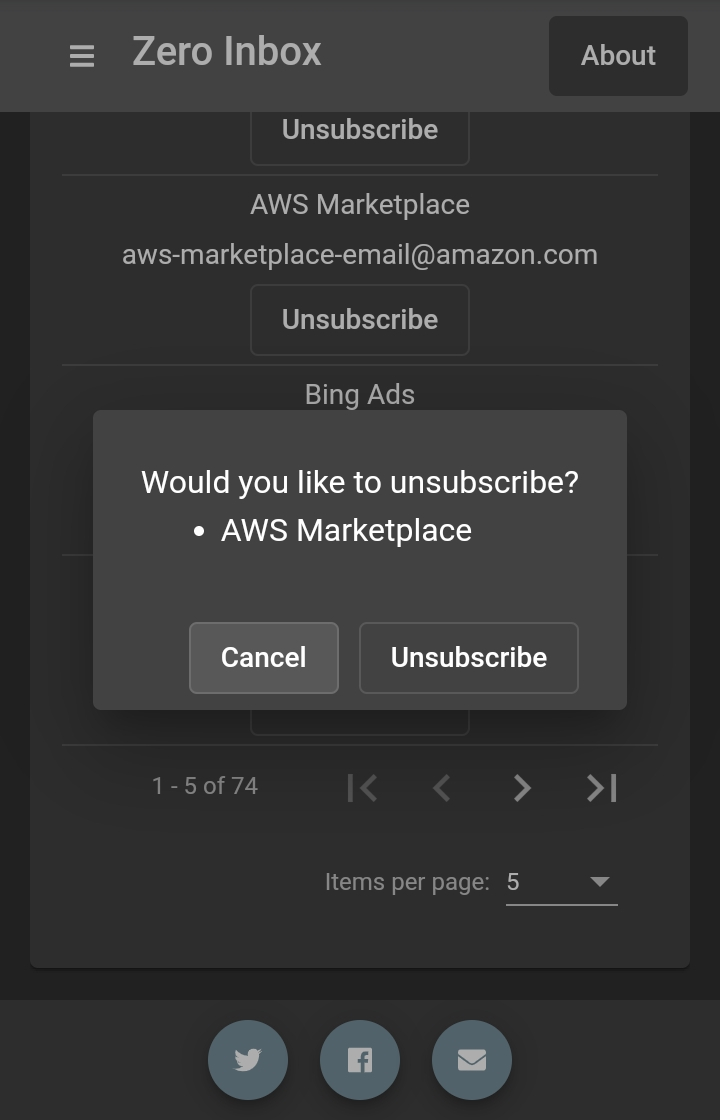Confirm Unsubscribe in the dialog
The image size is (720, 1120).
point(469,658)
